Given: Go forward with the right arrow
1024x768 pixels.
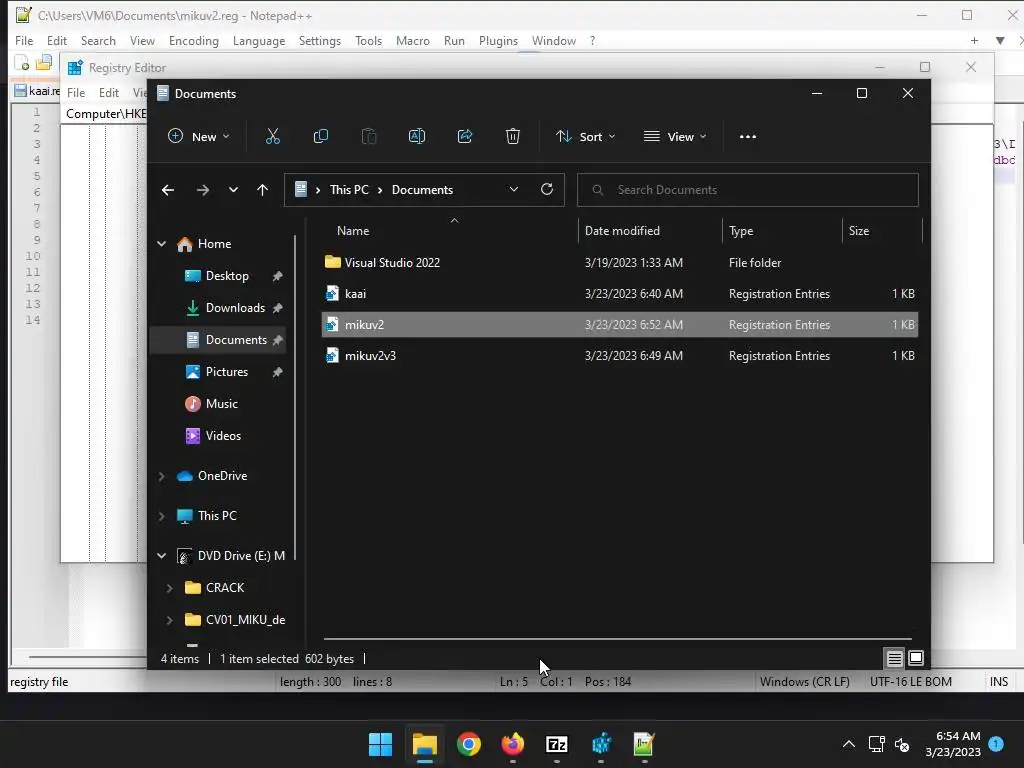Looking at the screenshot, I should click(202, 190).
